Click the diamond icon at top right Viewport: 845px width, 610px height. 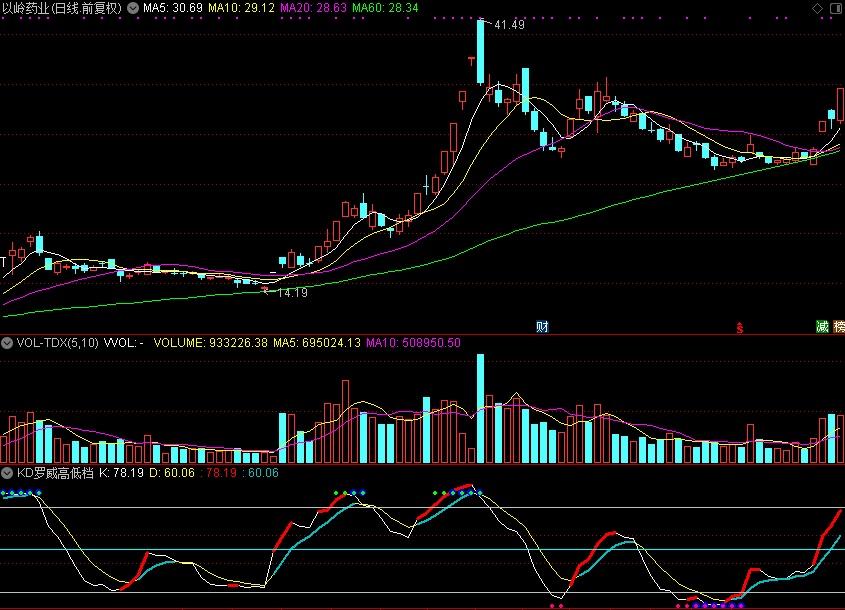coord(818,8)
